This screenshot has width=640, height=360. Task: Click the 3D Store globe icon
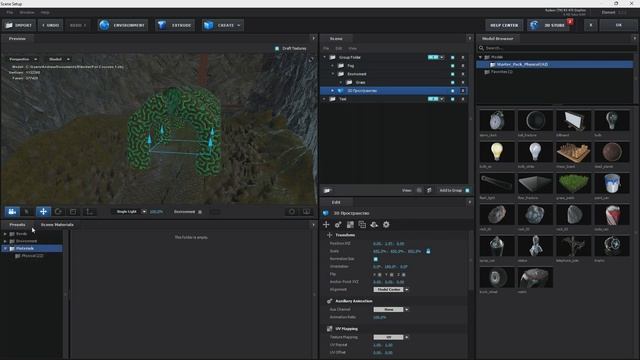click(534, 25)
